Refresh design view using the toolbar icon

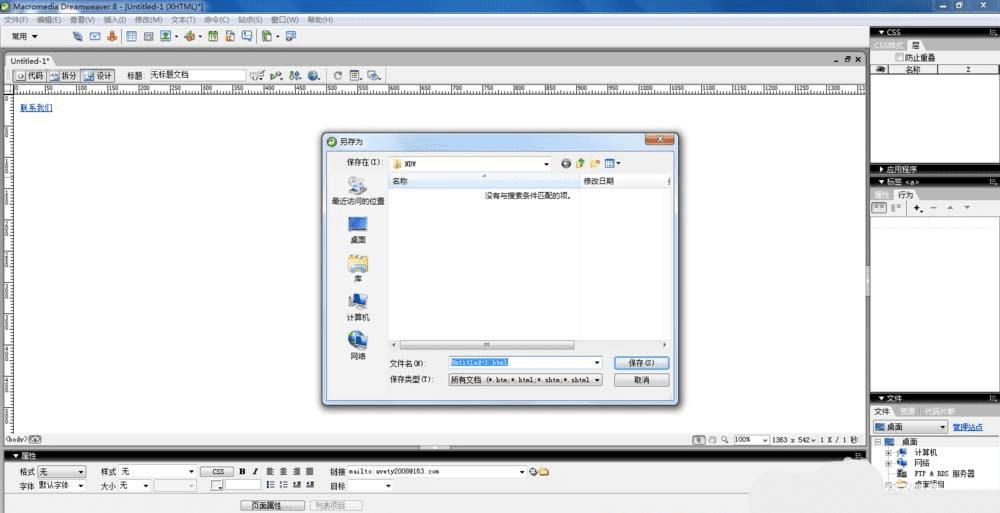pyautogui.click(x=337, y=75)
